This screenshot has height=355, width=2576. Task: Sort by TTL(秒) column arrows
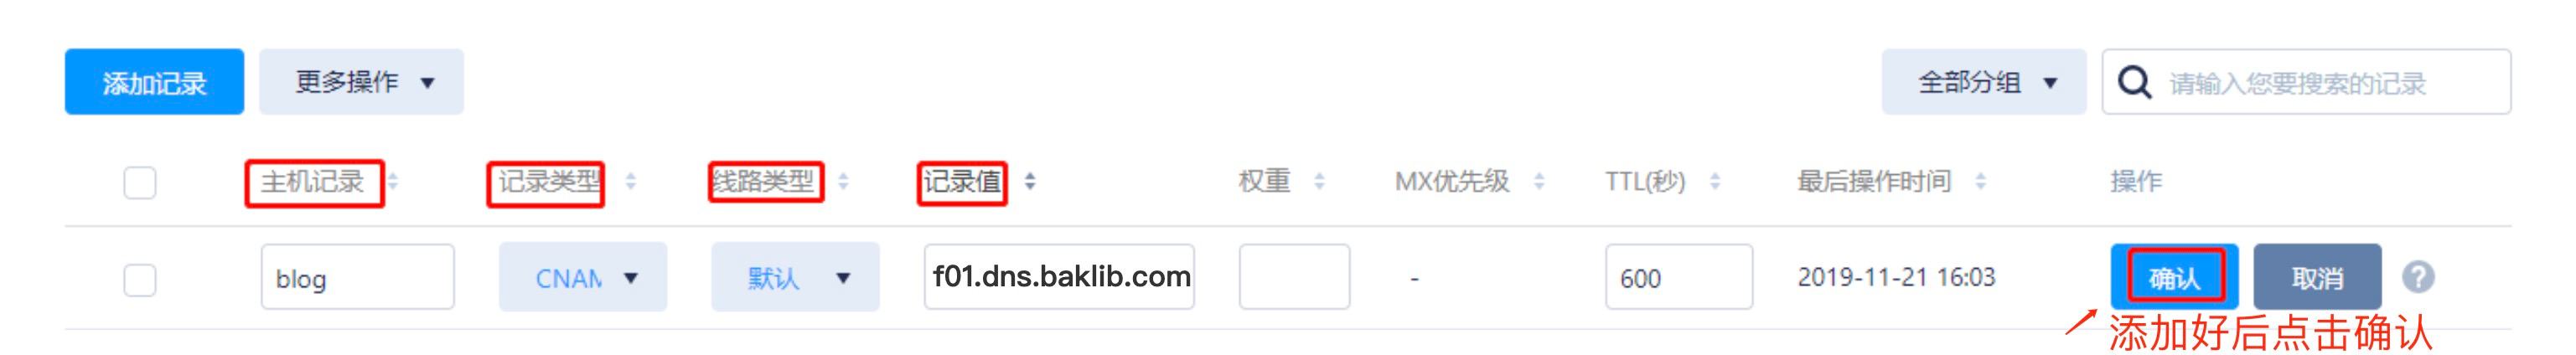[1715, 181]
